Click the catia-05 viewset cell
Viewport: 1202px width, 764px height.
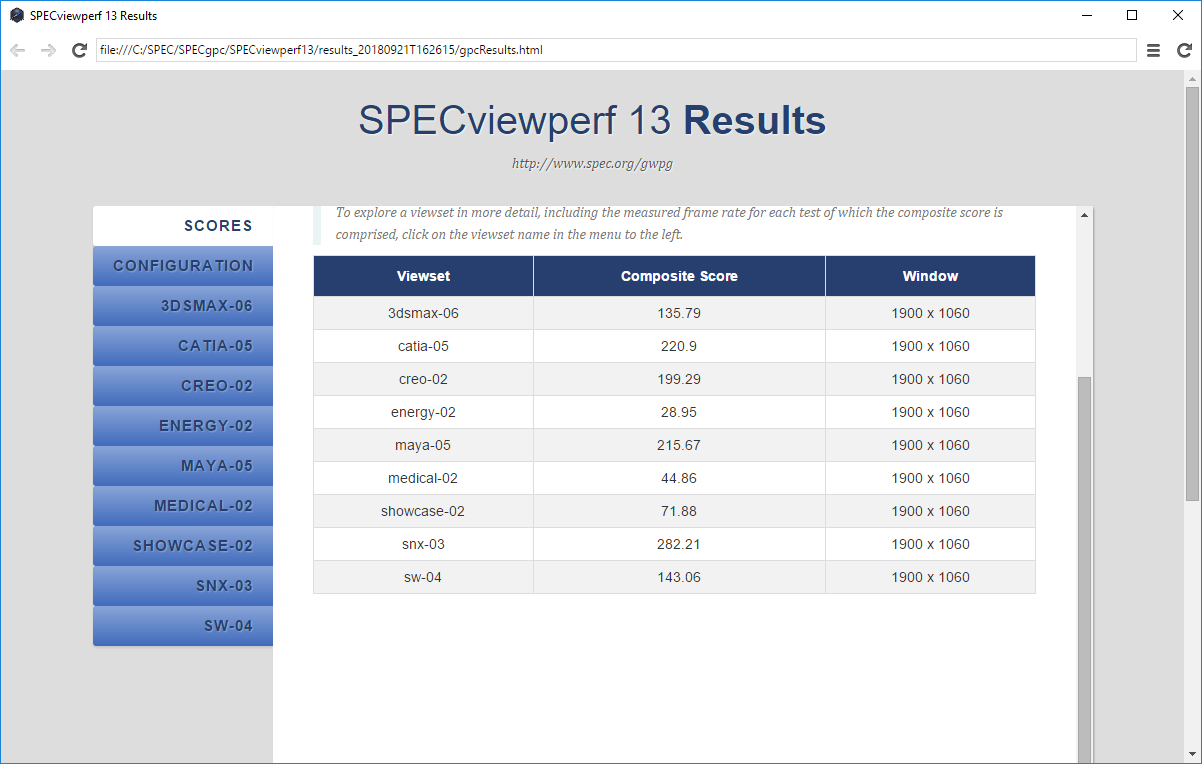pos(423,346)
